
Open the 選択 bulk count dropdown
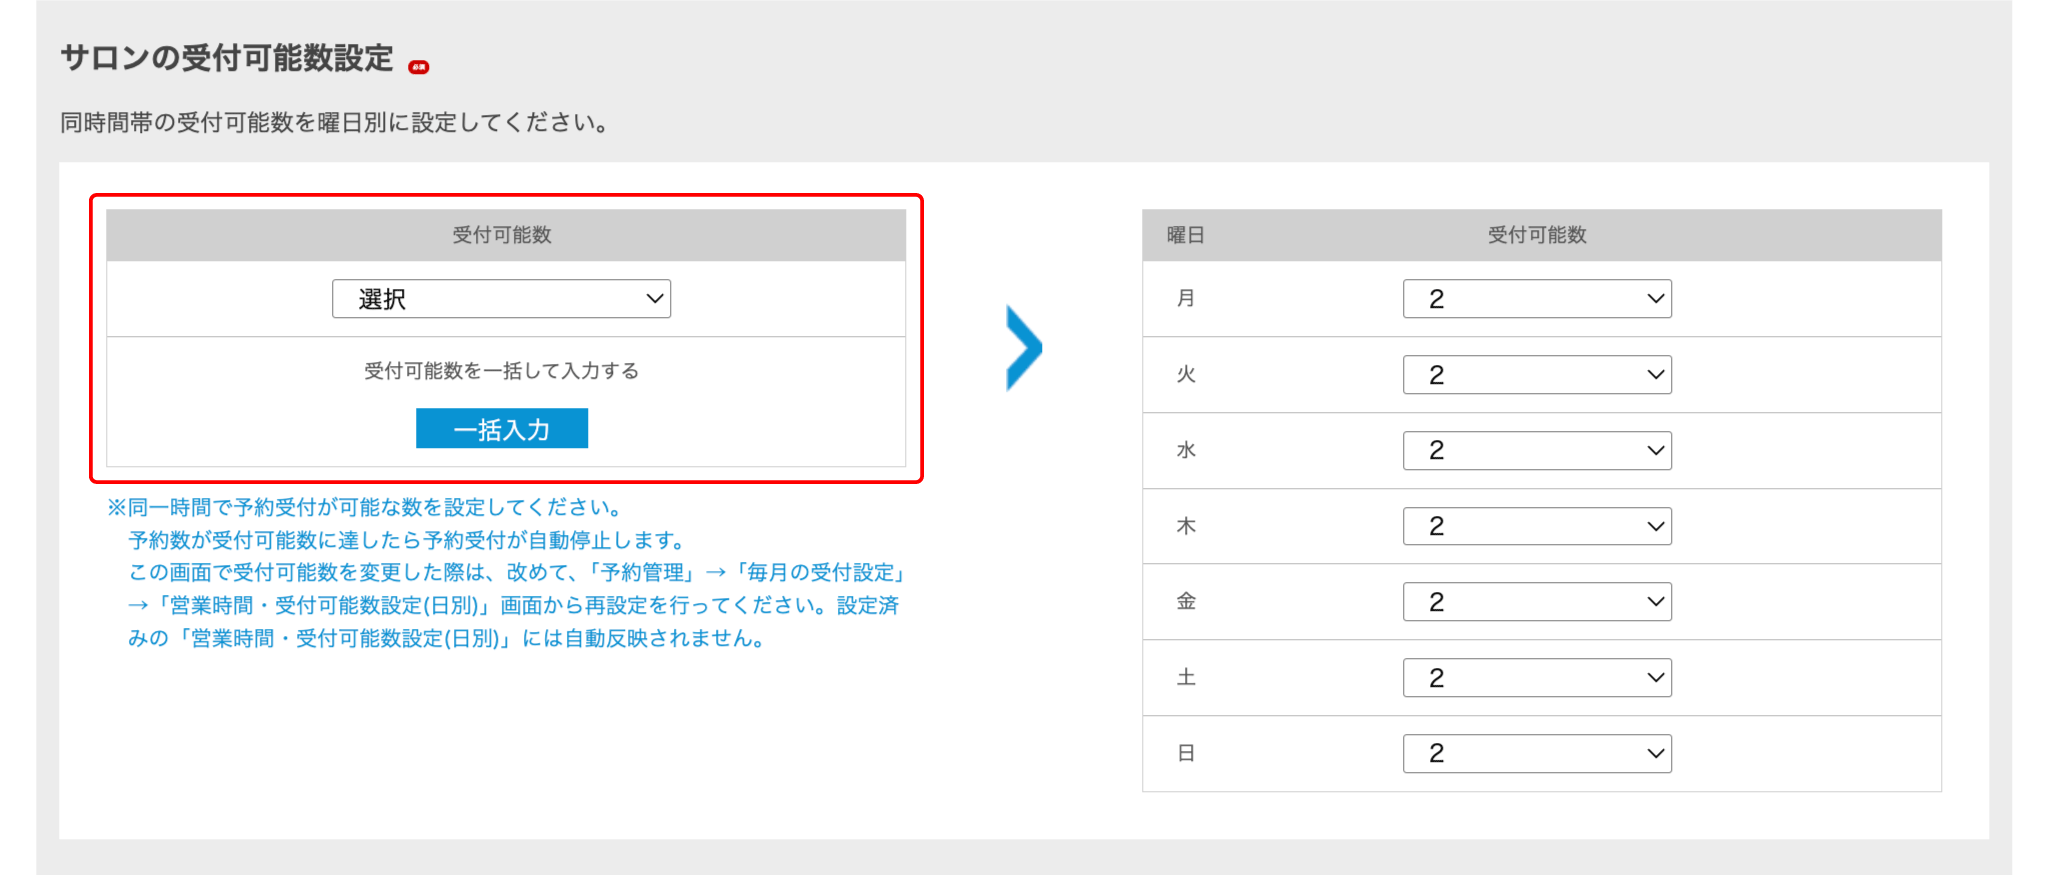(x=501, y=299)
